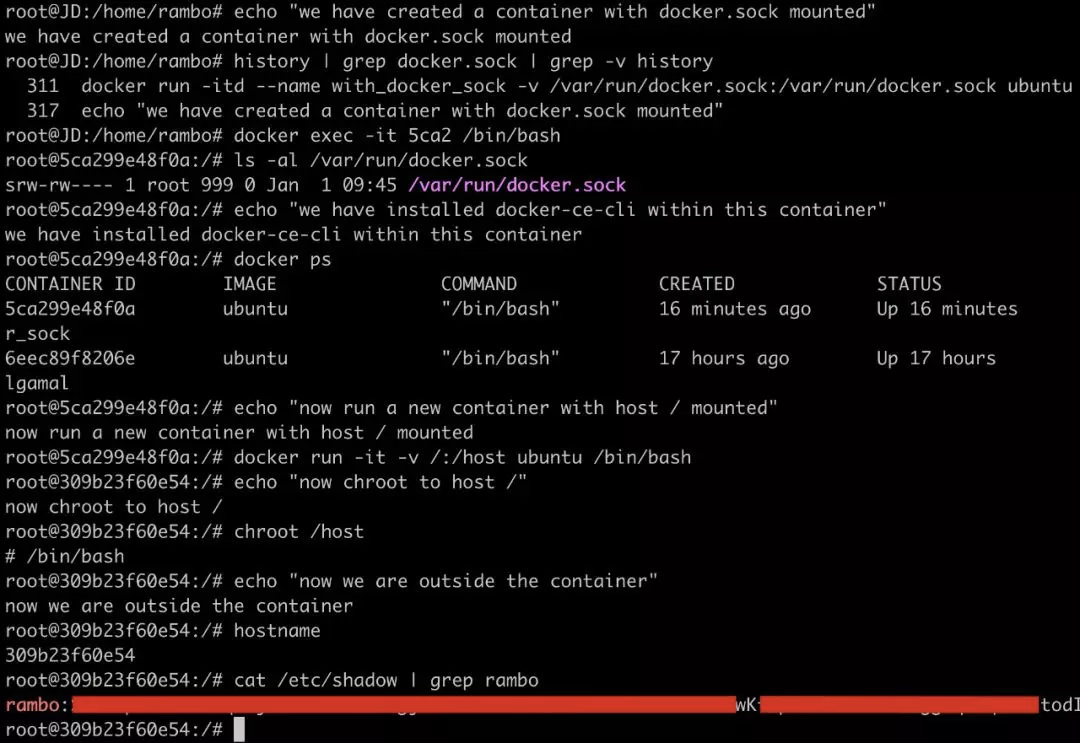Click output 'now we are outside the container'
This screenshot has width=1080, height=743.
pyautogui.click(x=178, y=606)
